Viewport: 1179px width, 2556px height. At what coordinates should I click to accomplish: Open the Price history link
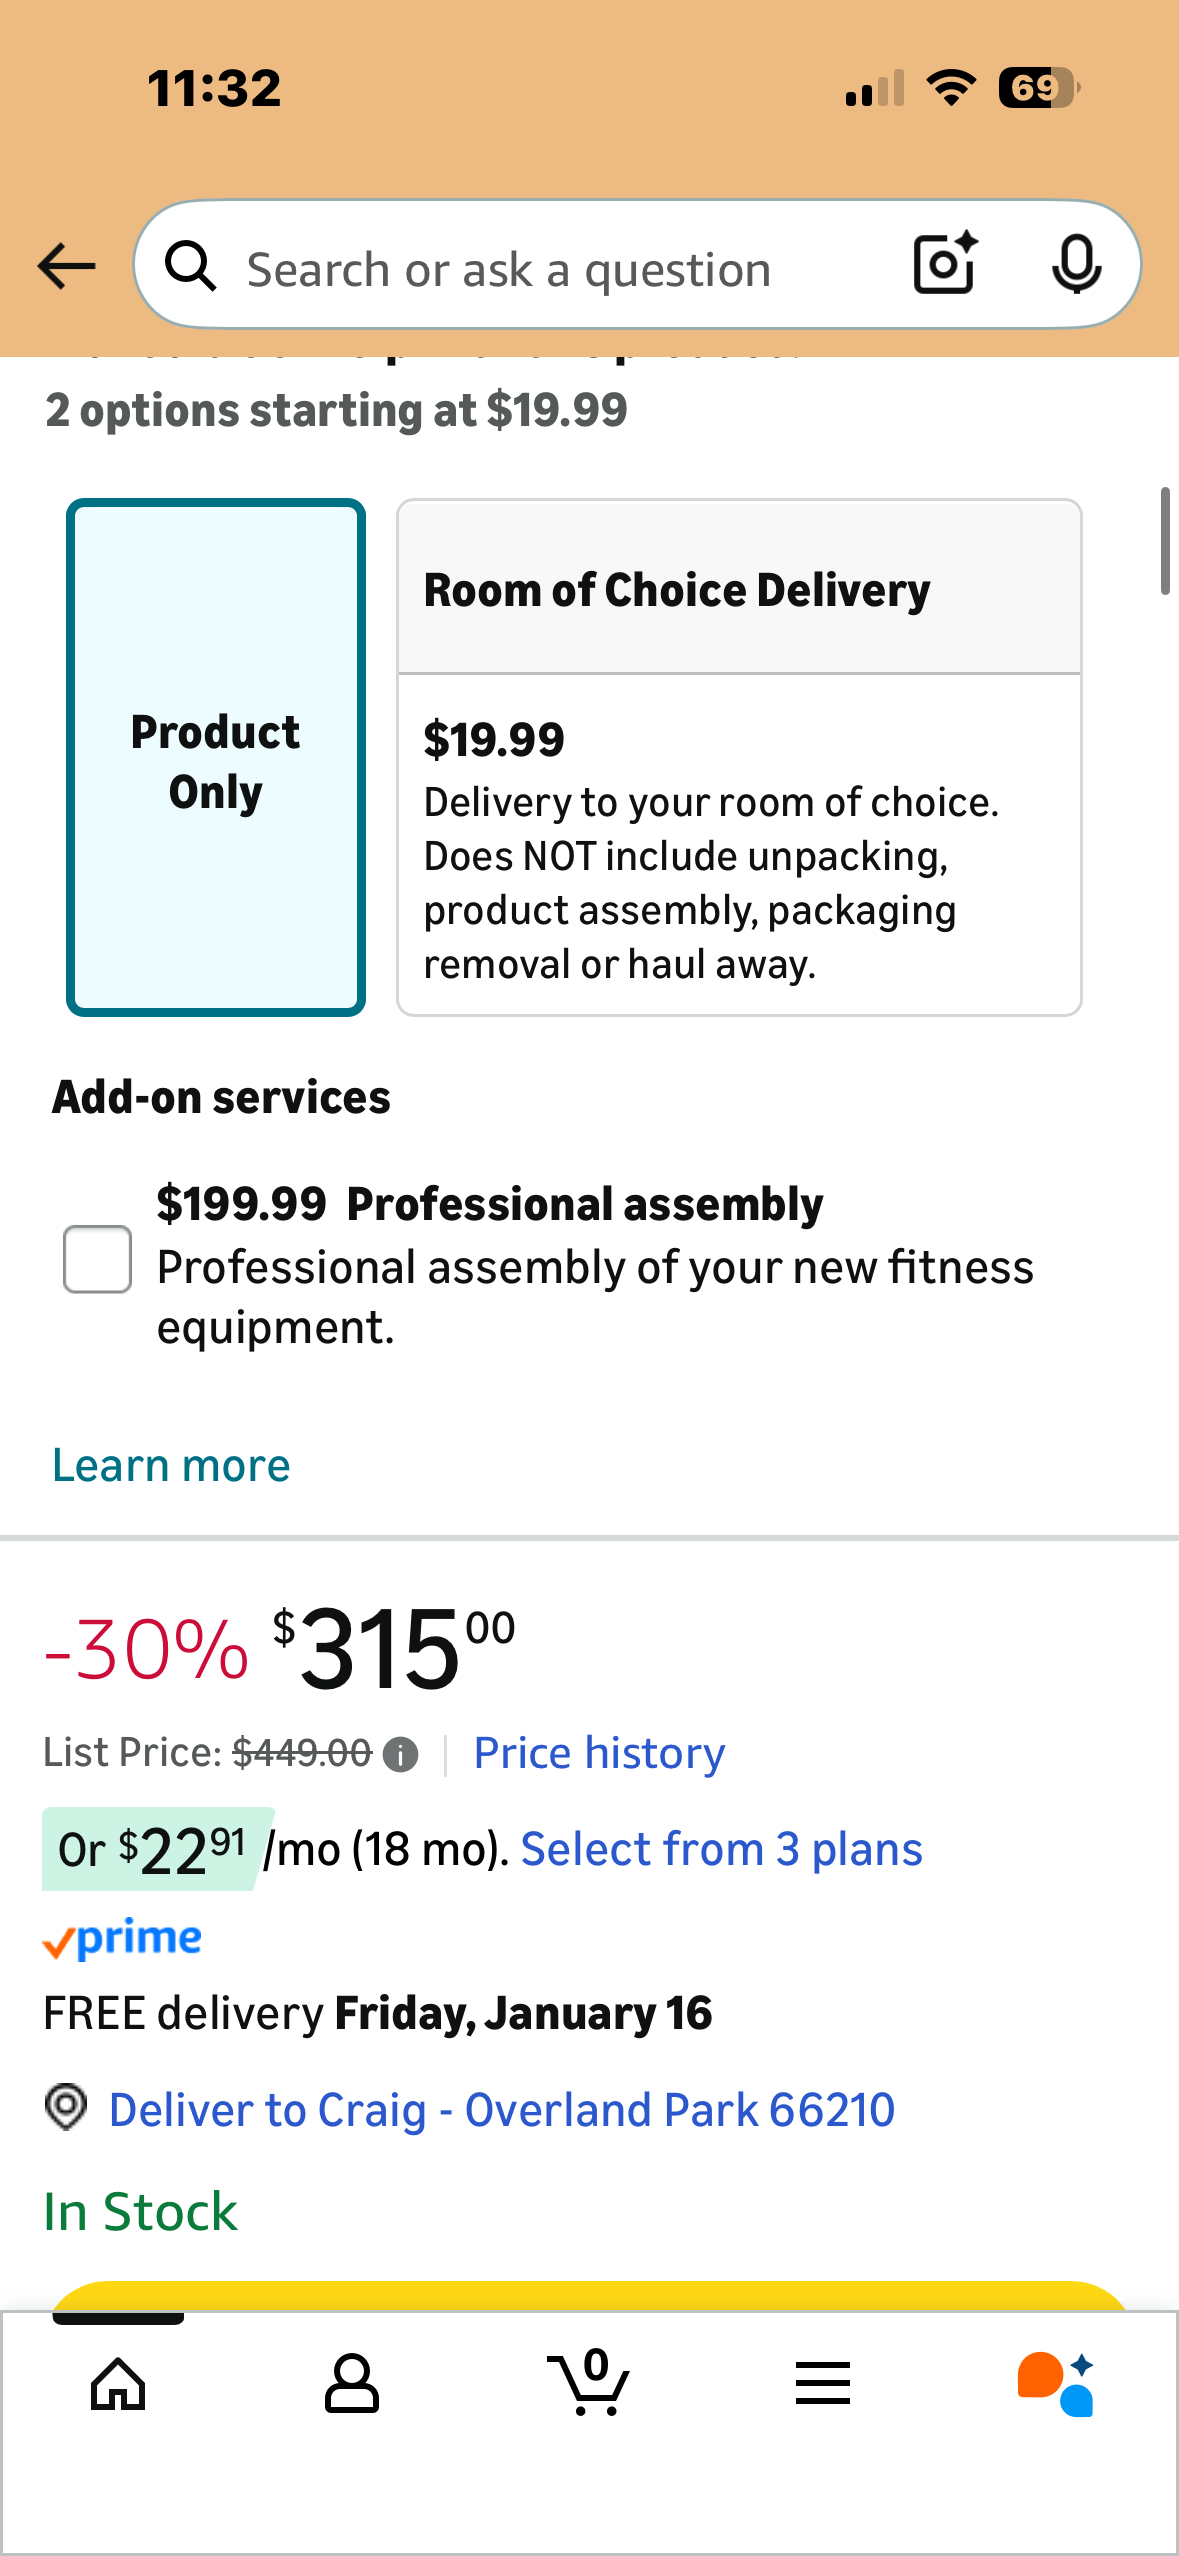599,1753
